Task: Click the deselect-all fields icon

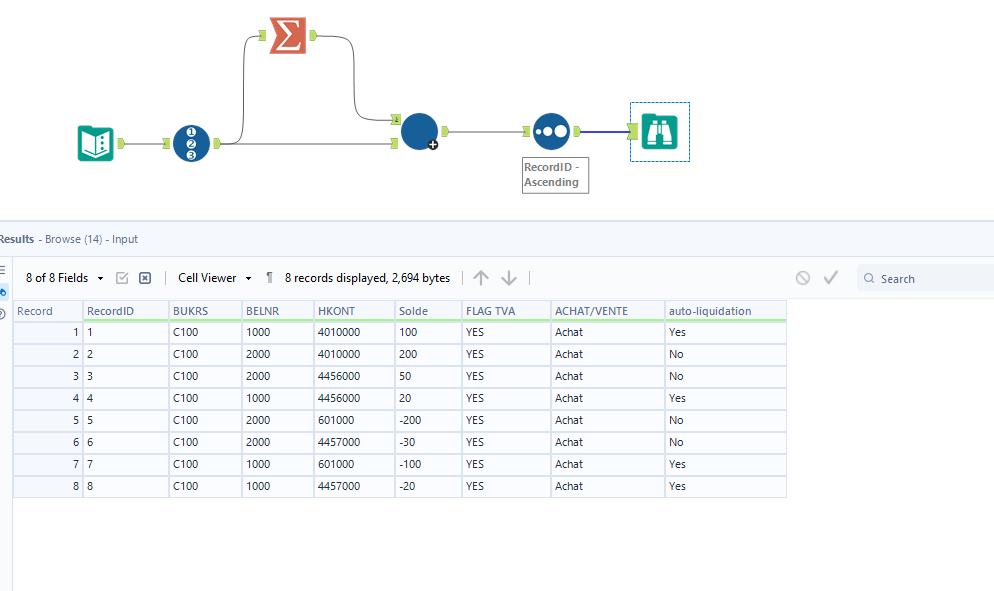Action: tap(144, 278)
